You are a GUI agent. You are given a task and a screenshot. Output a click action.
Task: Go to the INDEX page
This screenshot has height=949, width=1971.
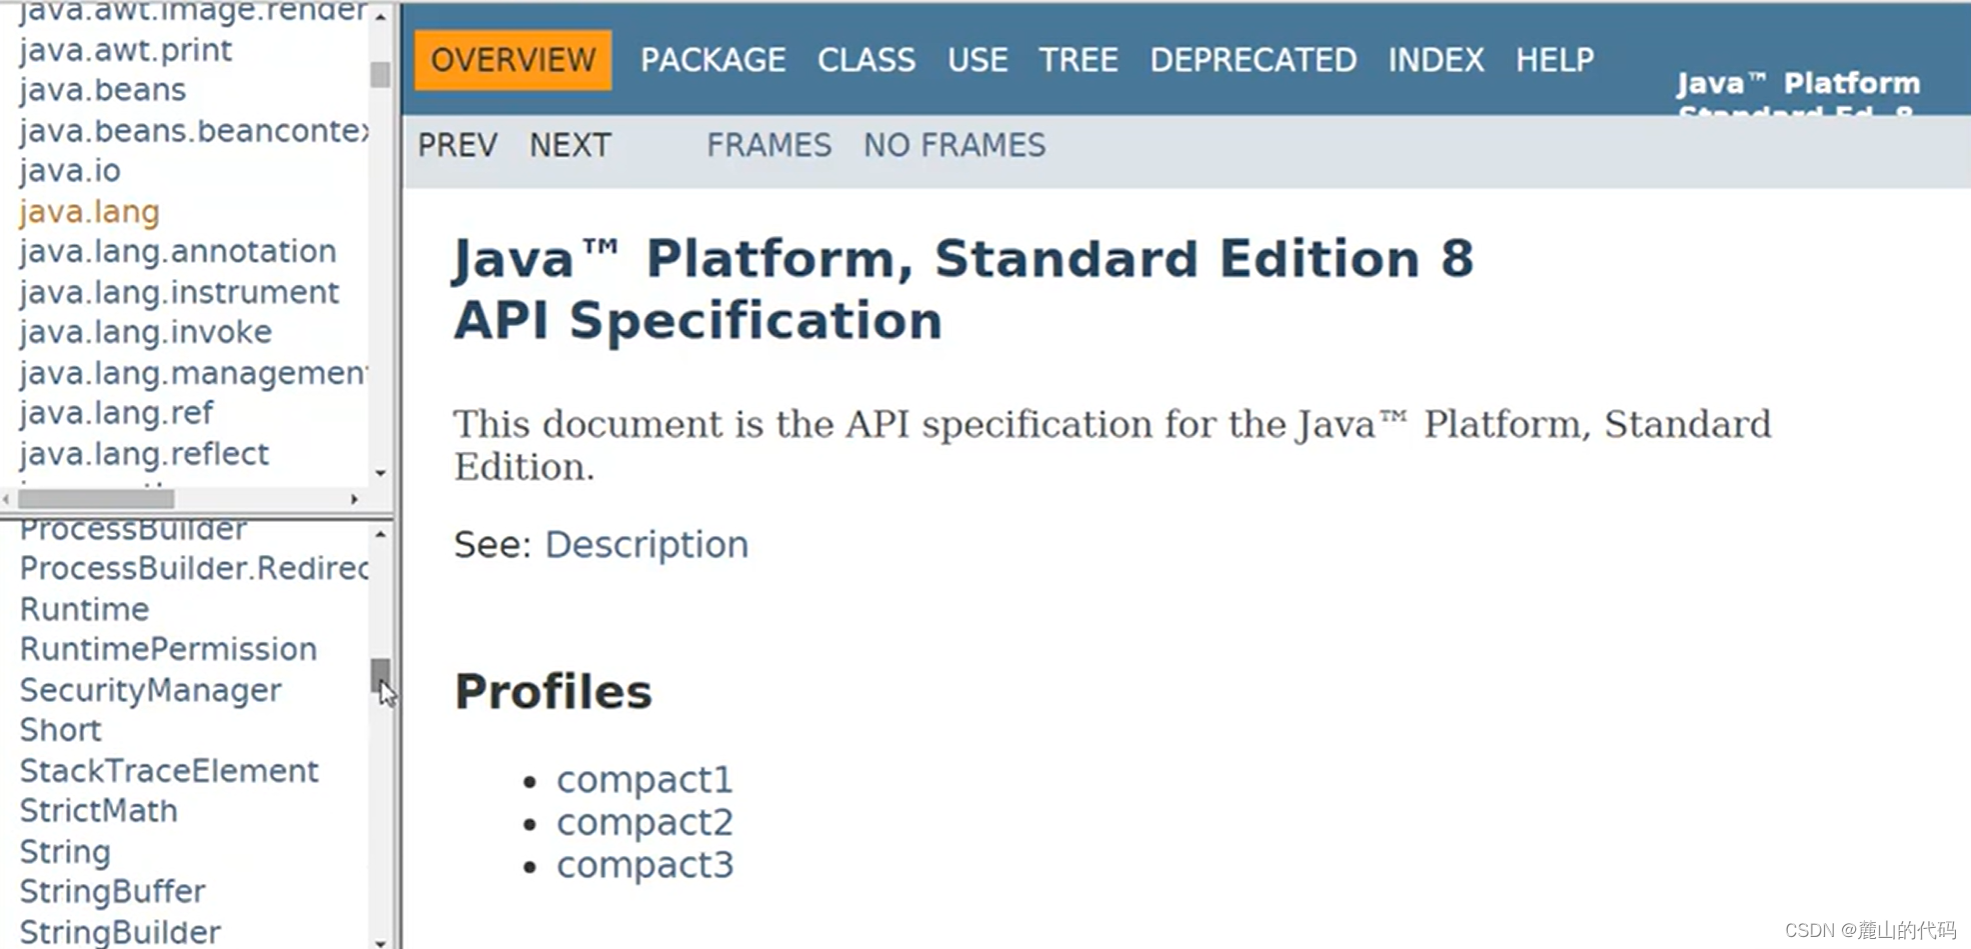[x=1436, y=60]
